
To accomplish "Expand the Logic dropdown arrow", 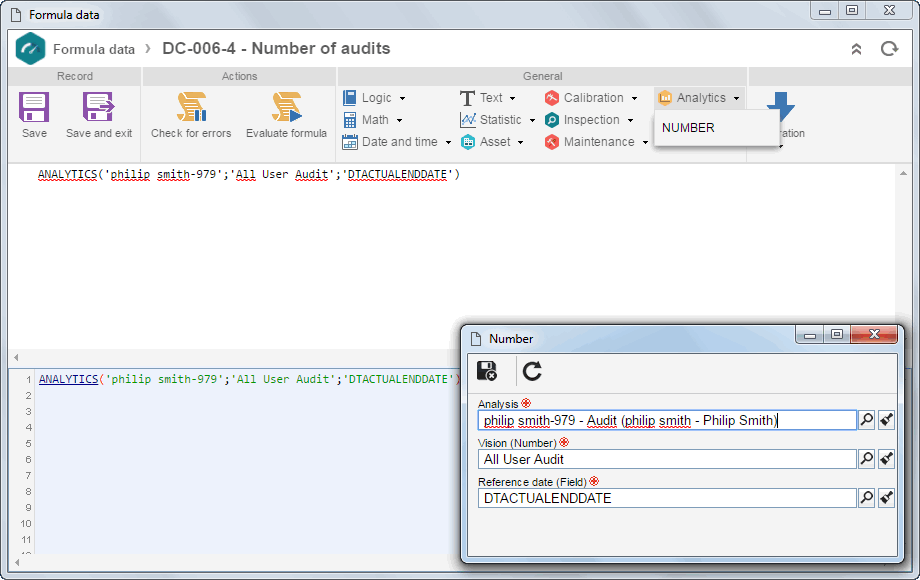I will pos(402,99).
